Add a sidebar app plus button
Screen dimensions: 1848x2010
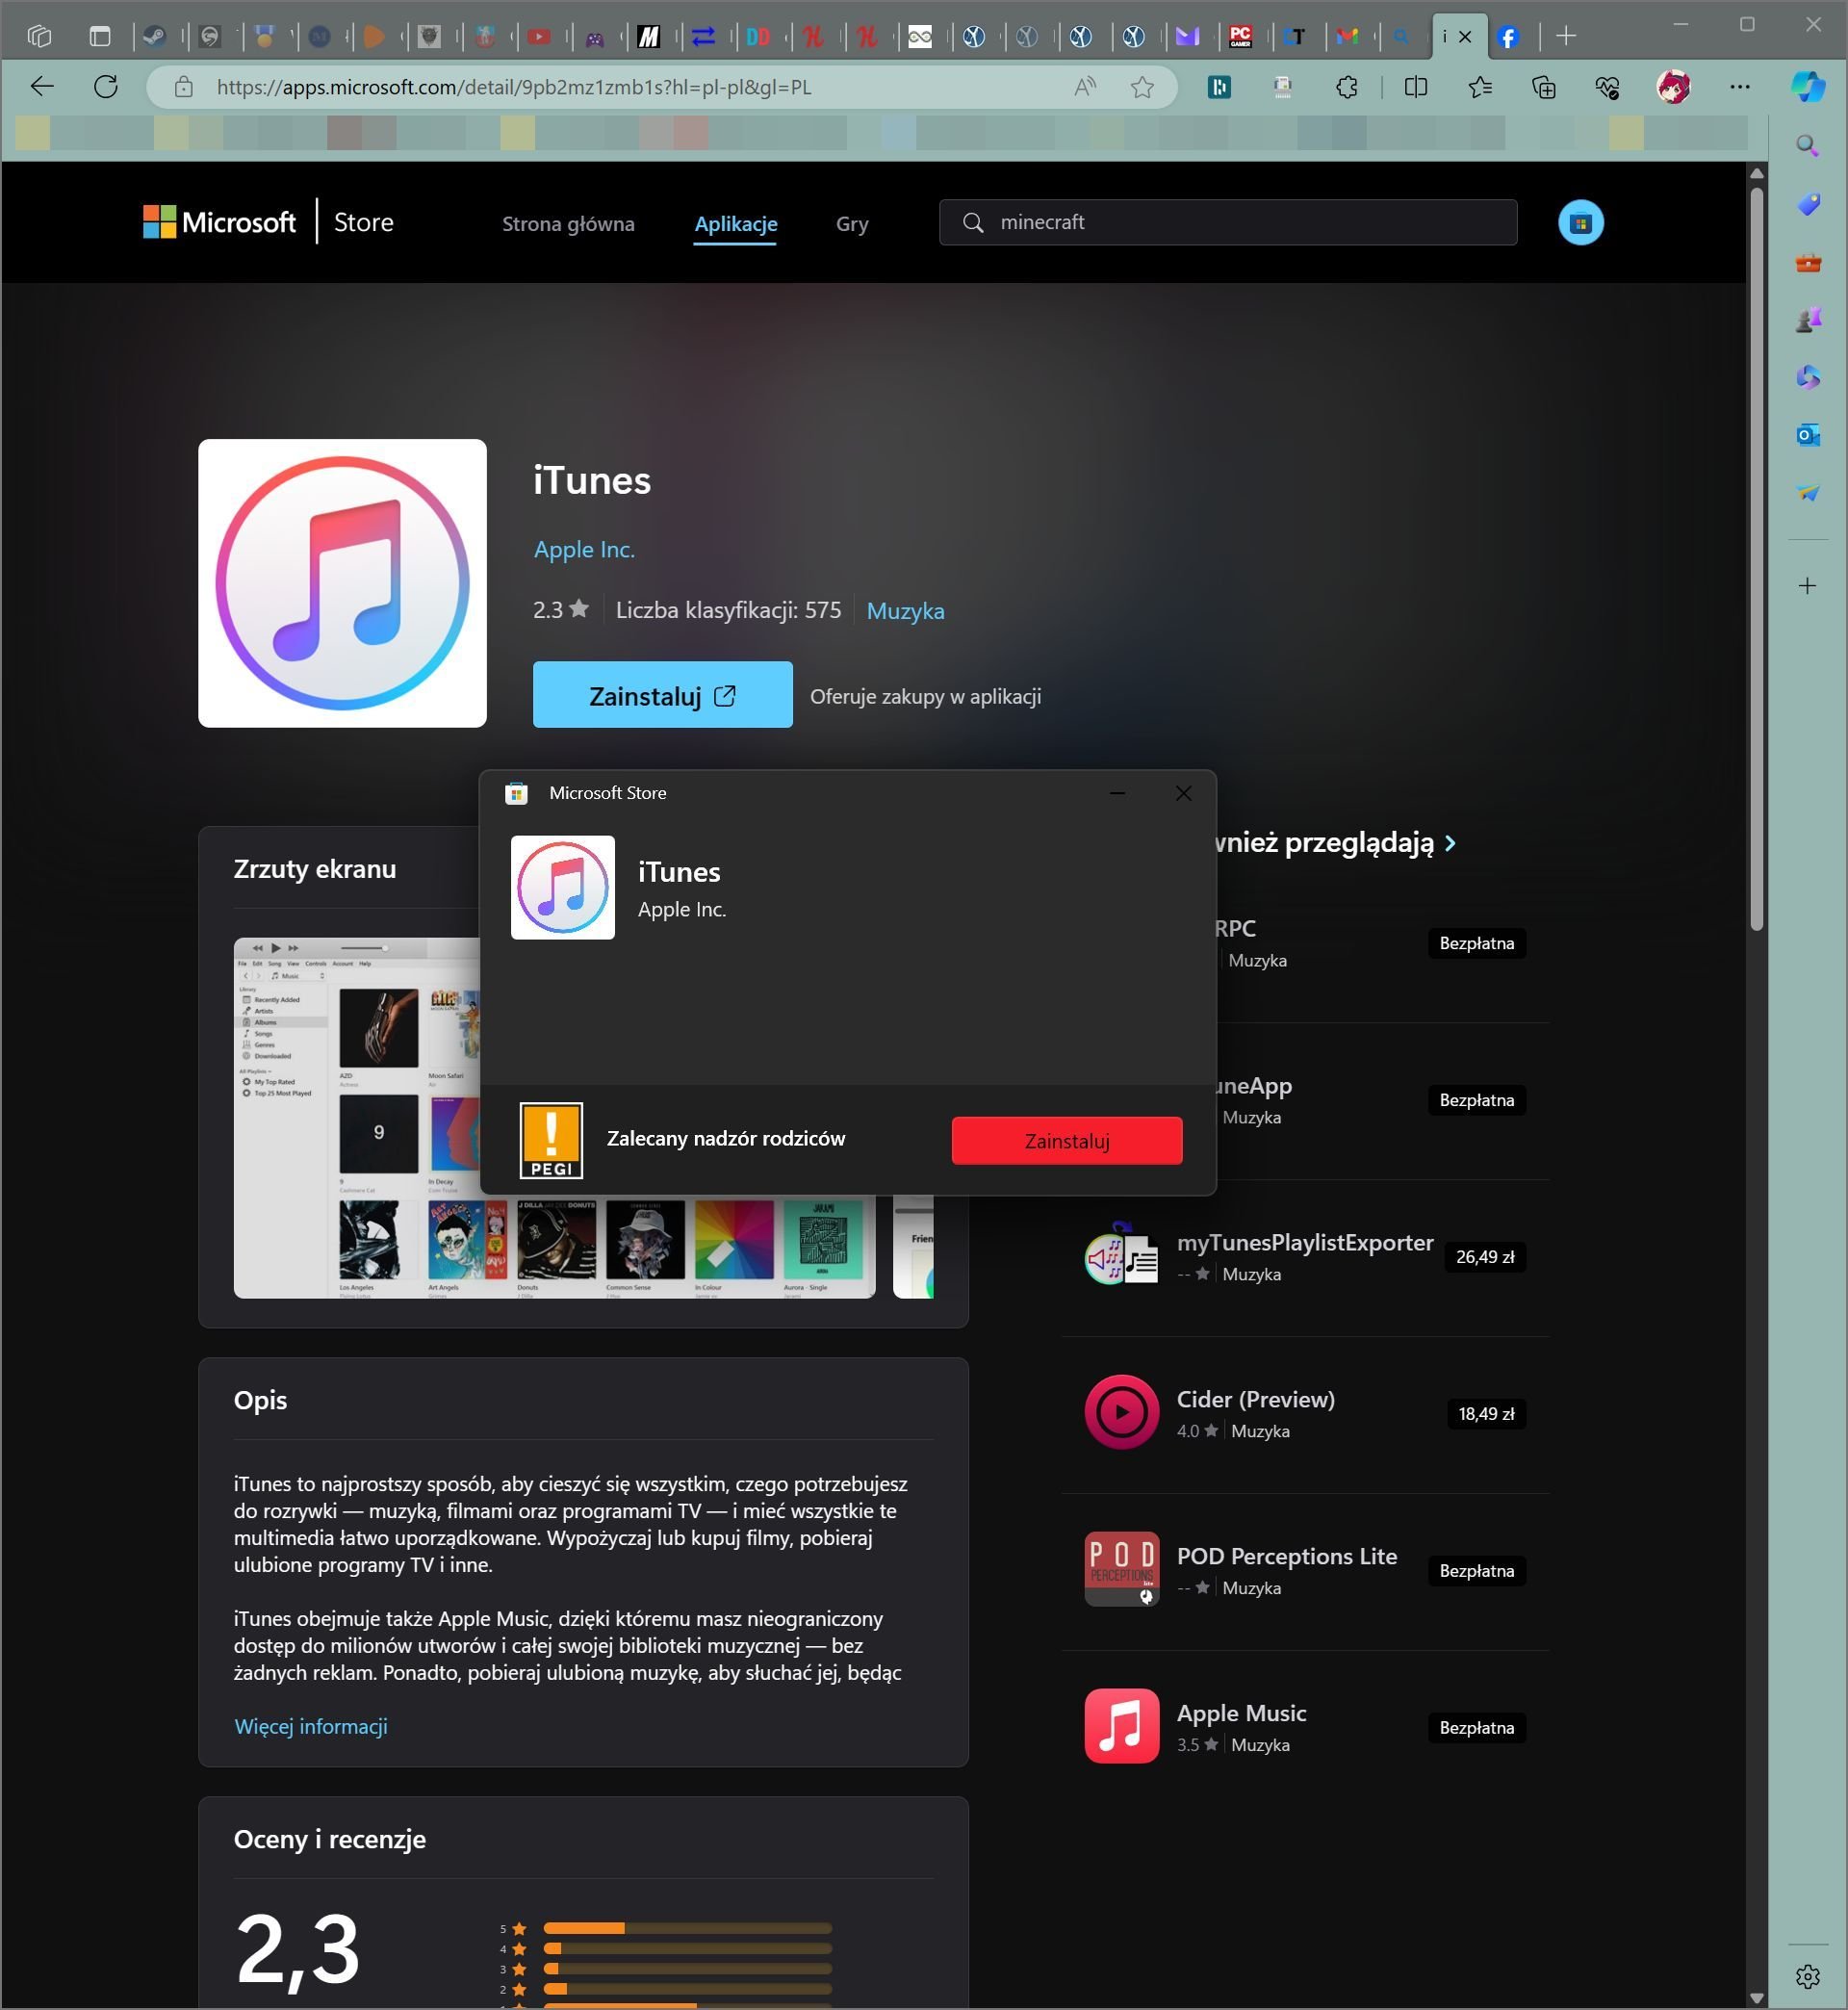(1807, 586)
